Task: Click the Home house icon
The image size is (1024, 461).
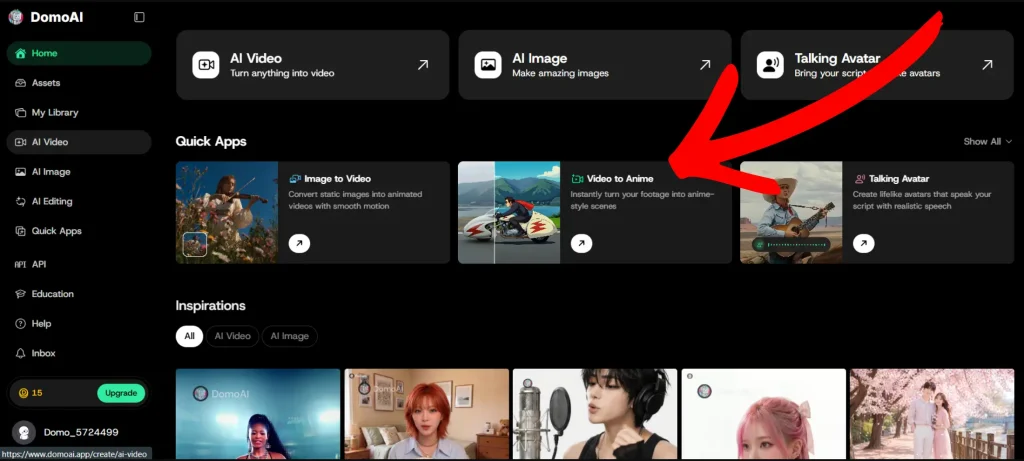Action: click(20, 54)
